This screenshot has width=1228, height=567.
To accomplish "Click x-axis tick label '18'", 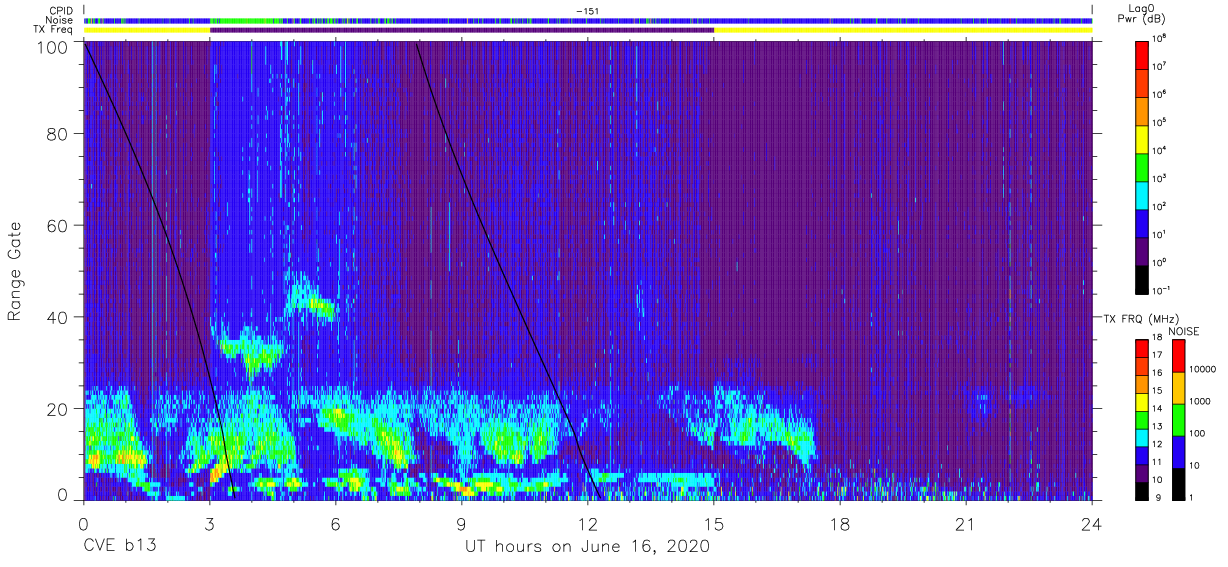I will (840, 523).
